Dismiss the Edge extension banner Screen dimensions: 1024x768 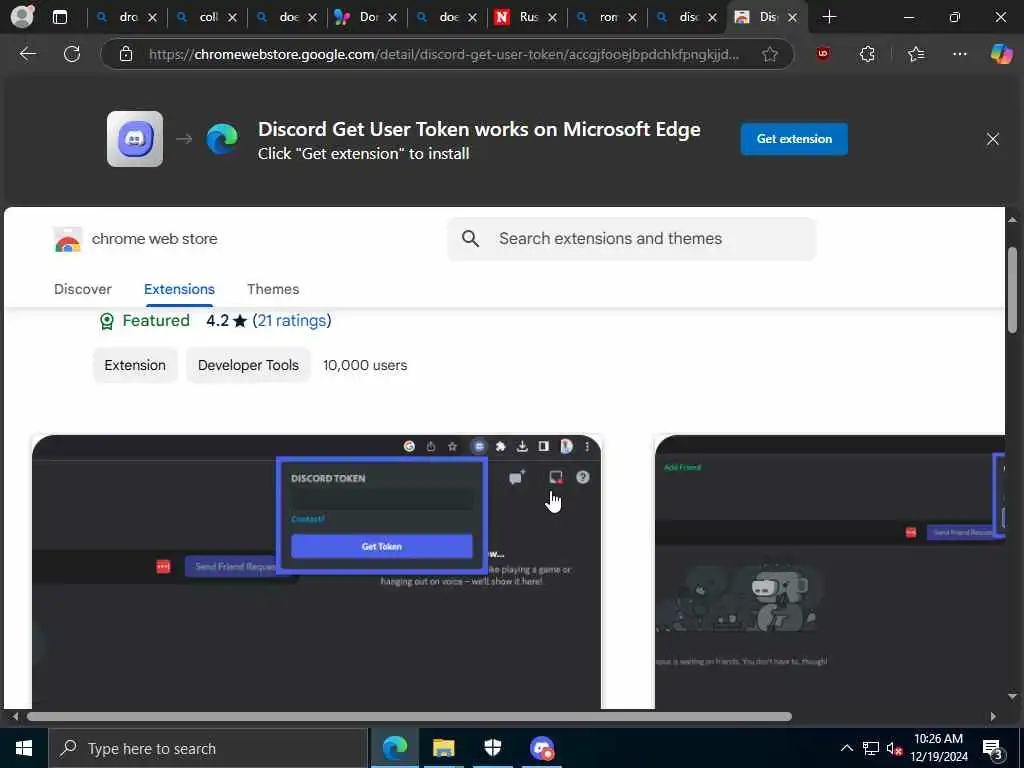click(993, 139)
